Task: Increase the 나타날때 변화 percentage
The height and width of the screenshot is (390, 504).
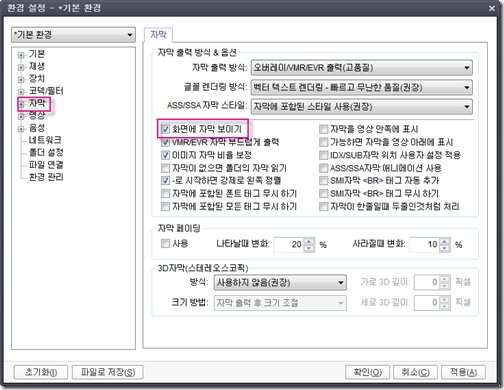Action: click(x=309, y=241)
